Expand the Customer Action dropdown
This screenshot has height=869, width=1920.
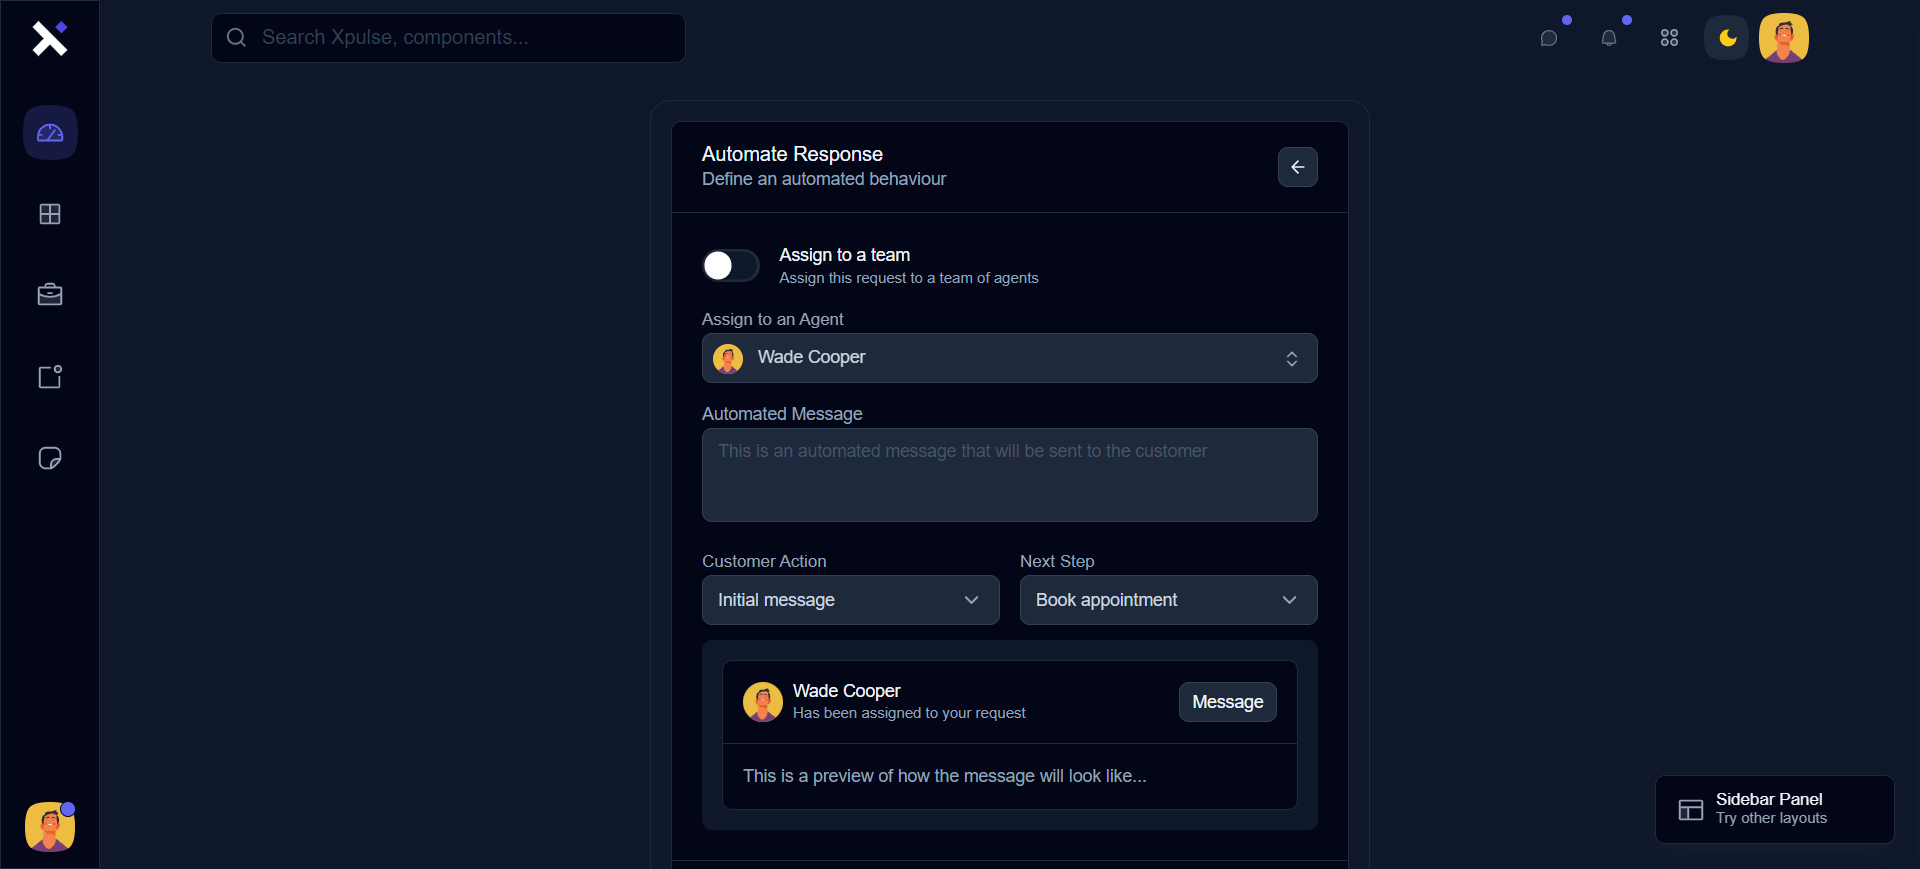850,600
